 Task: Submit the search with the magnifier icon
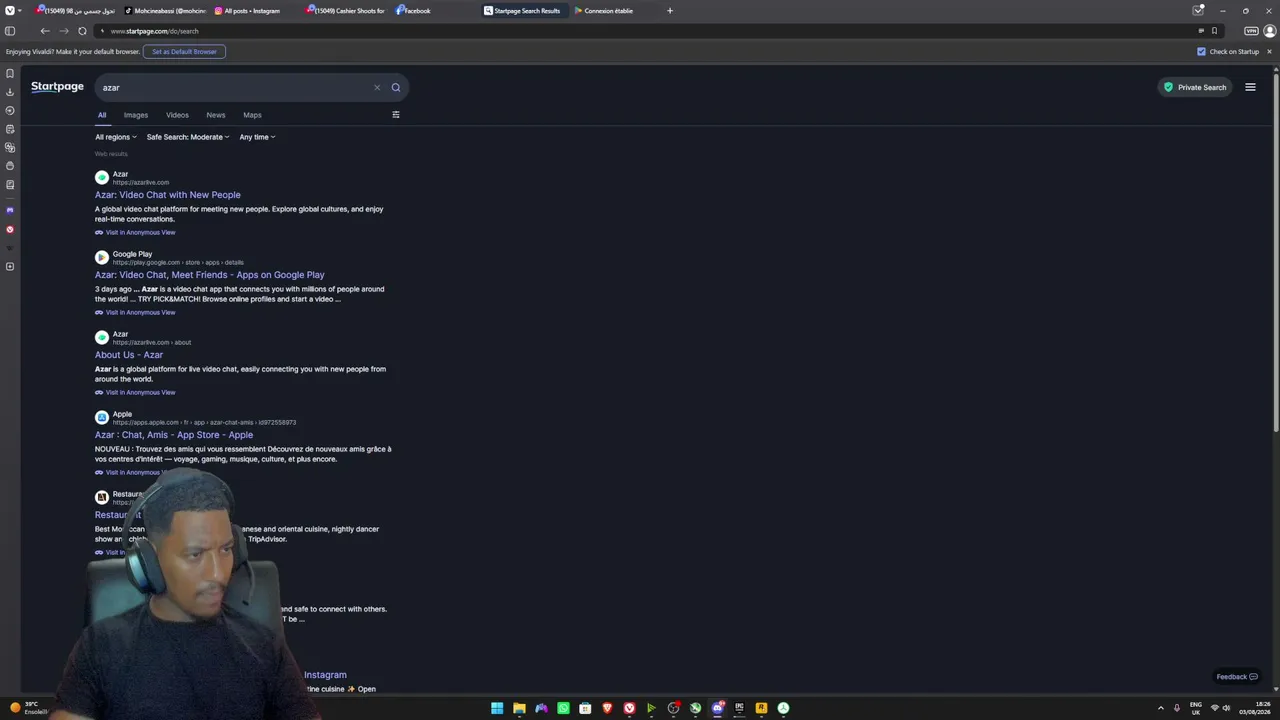[x=396, y=87]
